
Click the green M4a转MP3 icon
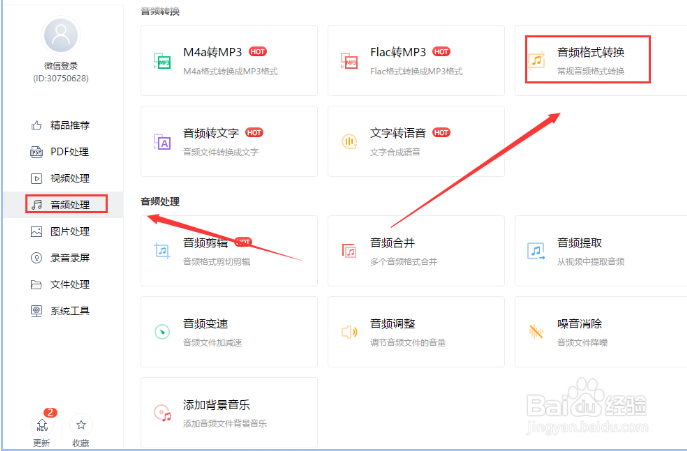(163, 60)
